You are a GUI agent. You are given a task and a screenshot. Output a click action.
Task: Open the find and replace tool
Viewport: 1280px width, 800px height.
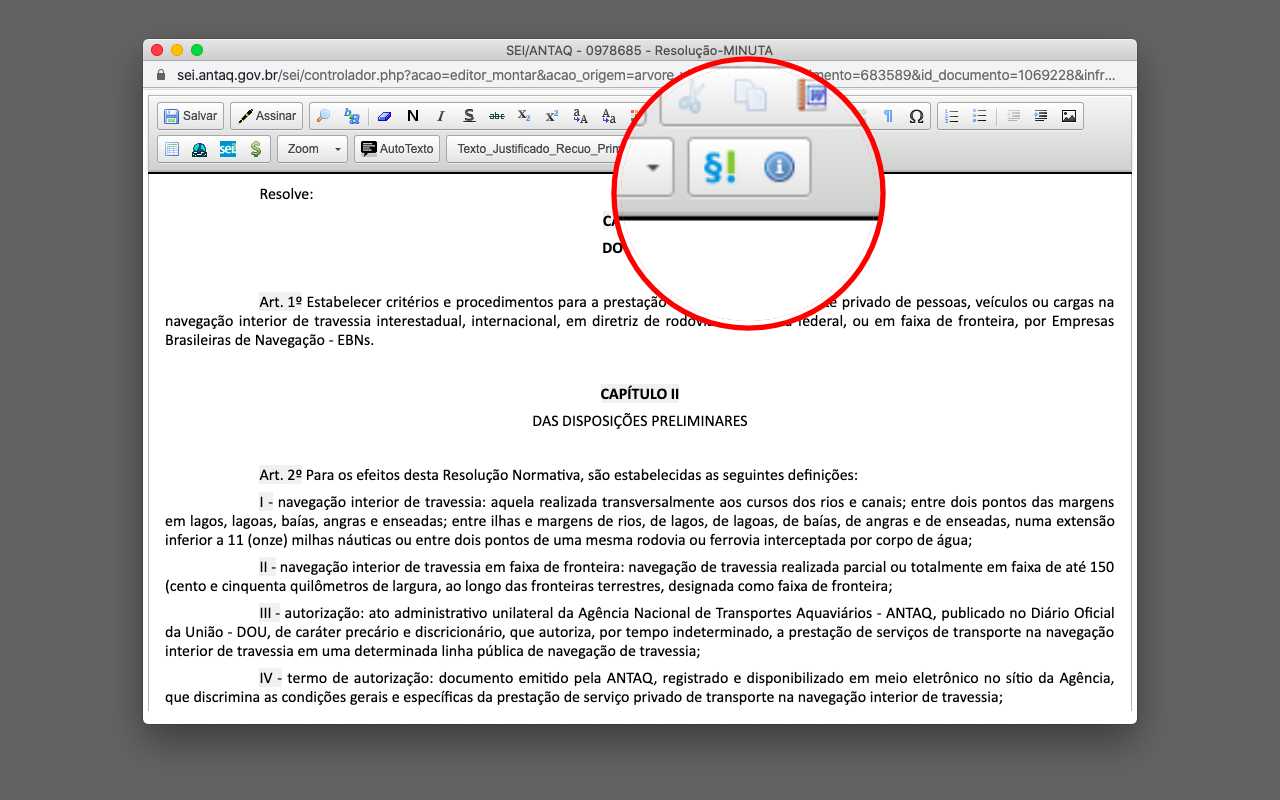(x=351, y=116)
